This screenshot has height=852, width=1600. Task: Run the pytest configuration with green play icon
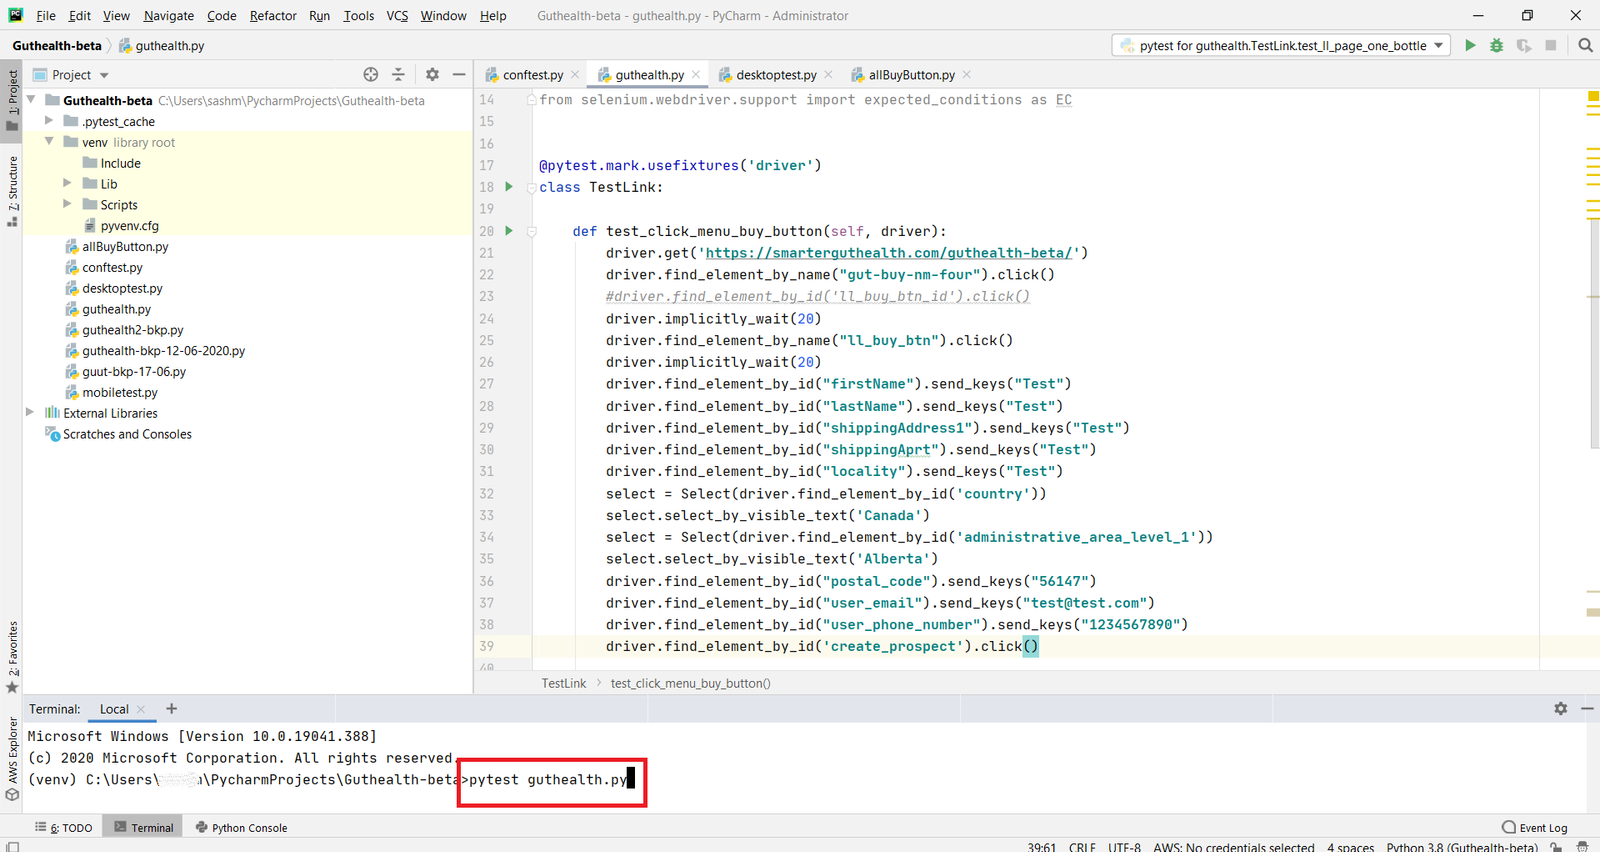1470,45
